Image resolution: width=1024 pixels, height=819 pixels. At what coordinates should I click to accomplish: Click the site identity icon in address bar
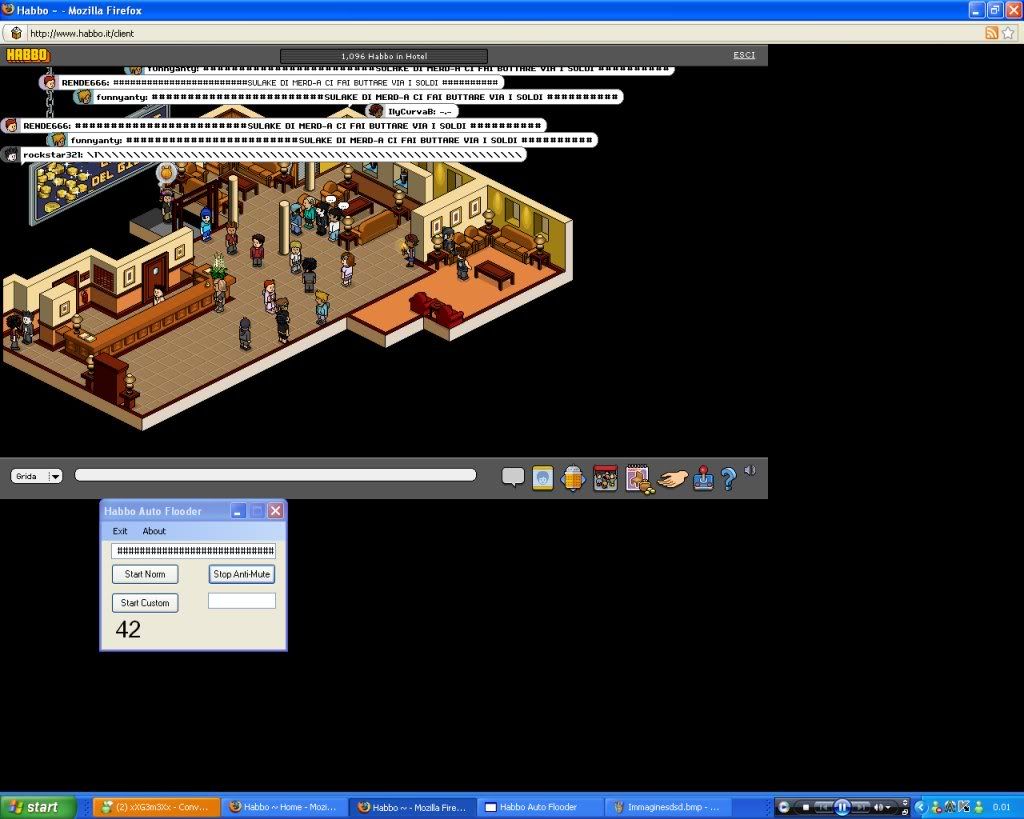pyautogui.click(x=16, y=33)
